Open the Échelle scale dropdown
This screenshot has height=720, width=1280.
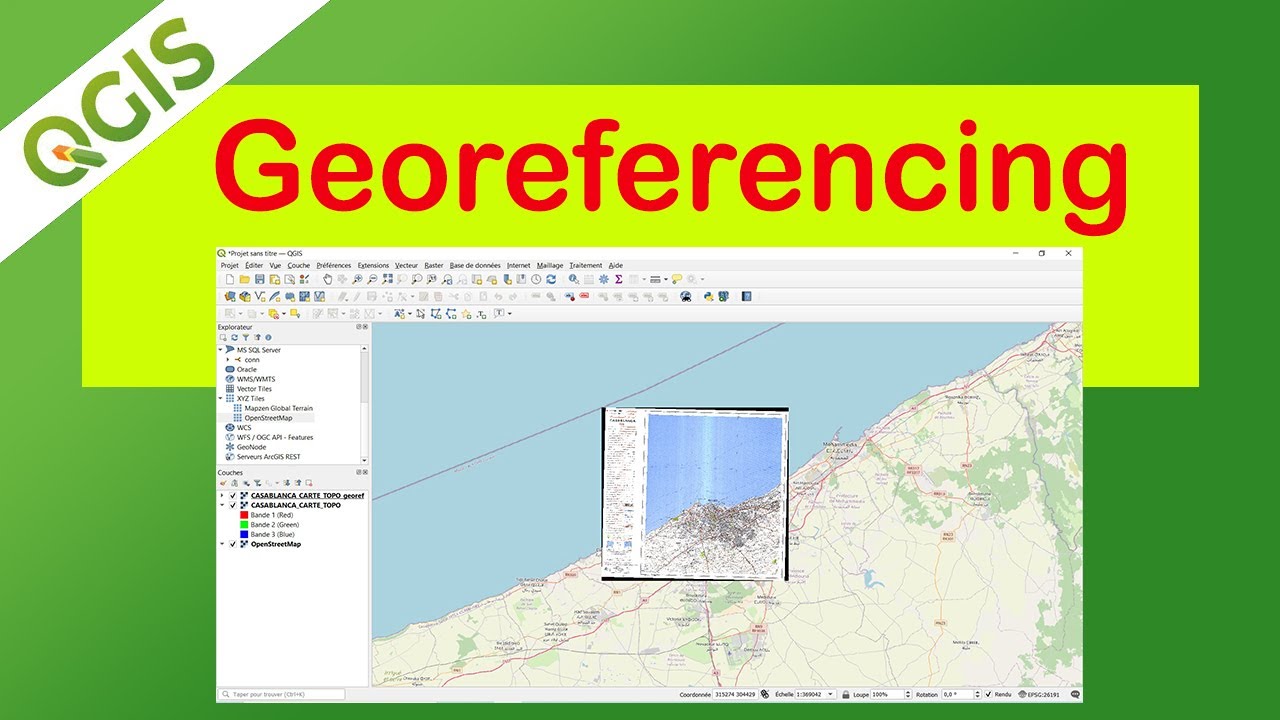point(831,694)
